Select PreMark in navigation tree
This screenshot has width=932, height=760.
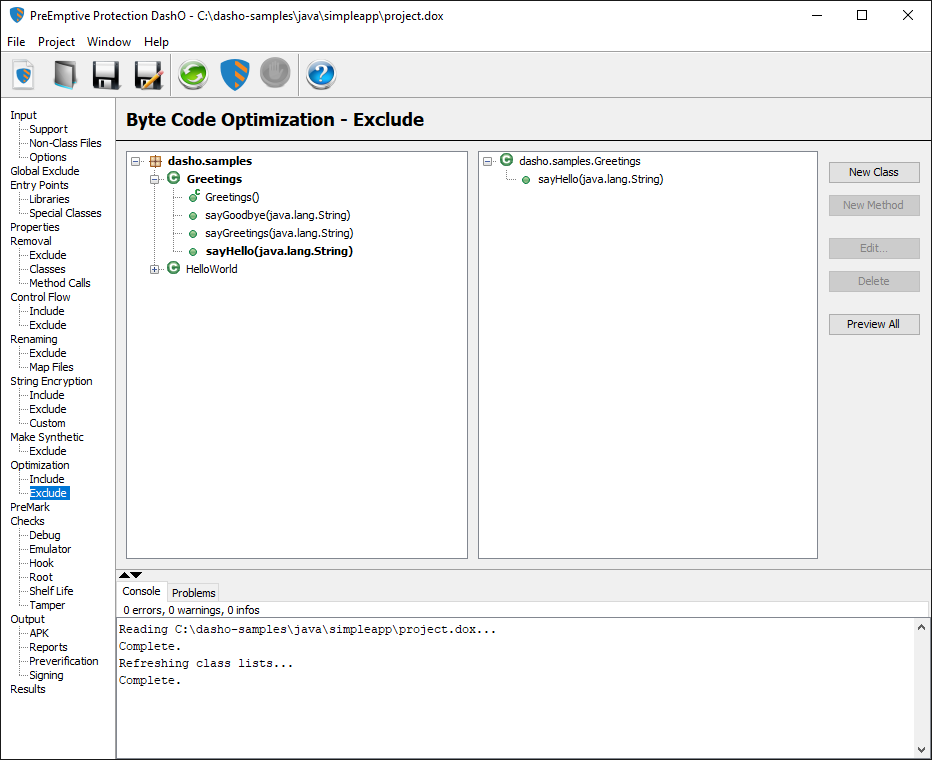30,507
